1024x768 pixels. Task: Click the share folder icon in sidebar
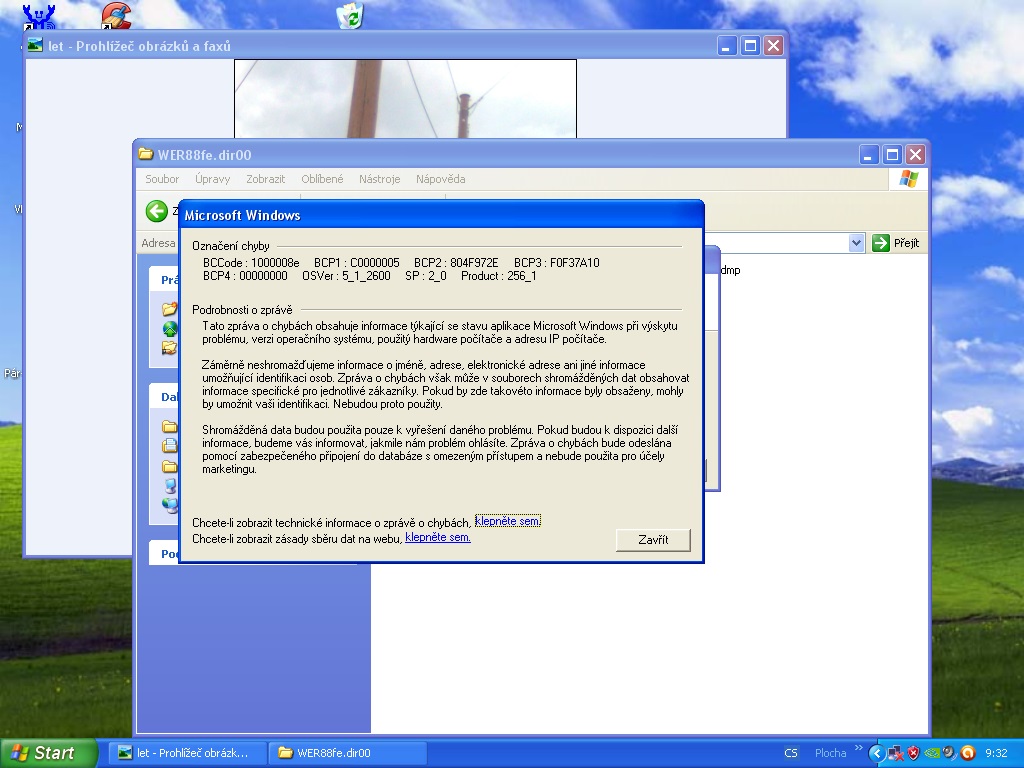[x=170, y=347]
